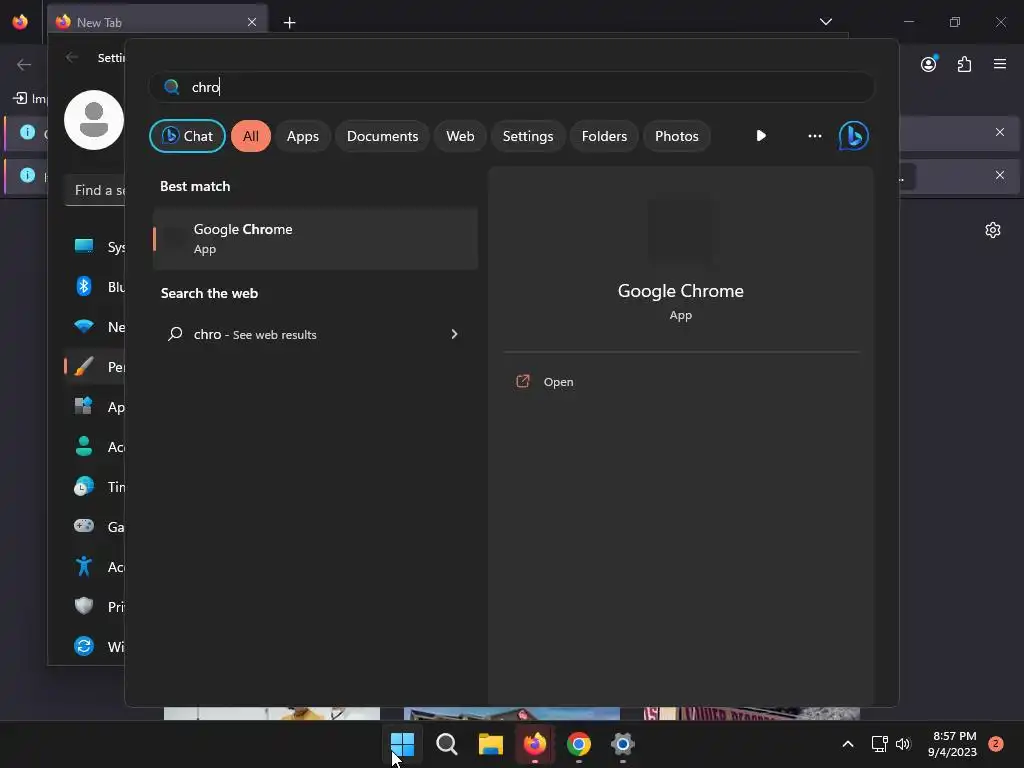Open a new Firefox tab

(x=290, y=23)
